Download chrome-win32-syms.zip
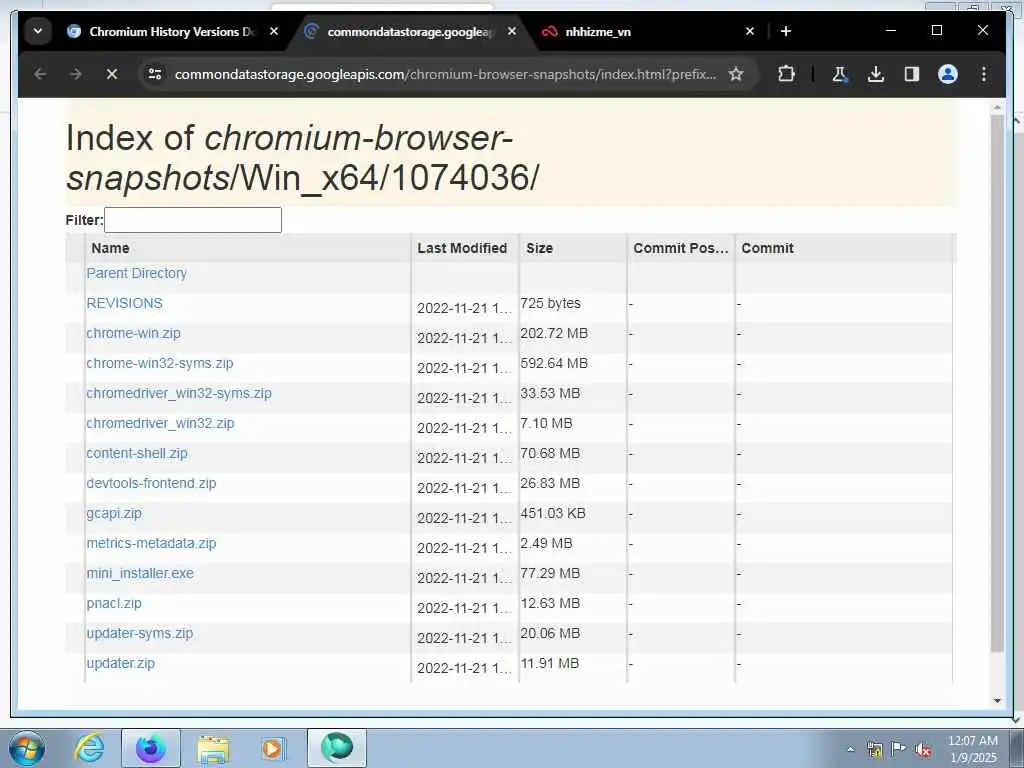Image resolution: width=1024 pixels, height=768 pixels. [159, 363]
